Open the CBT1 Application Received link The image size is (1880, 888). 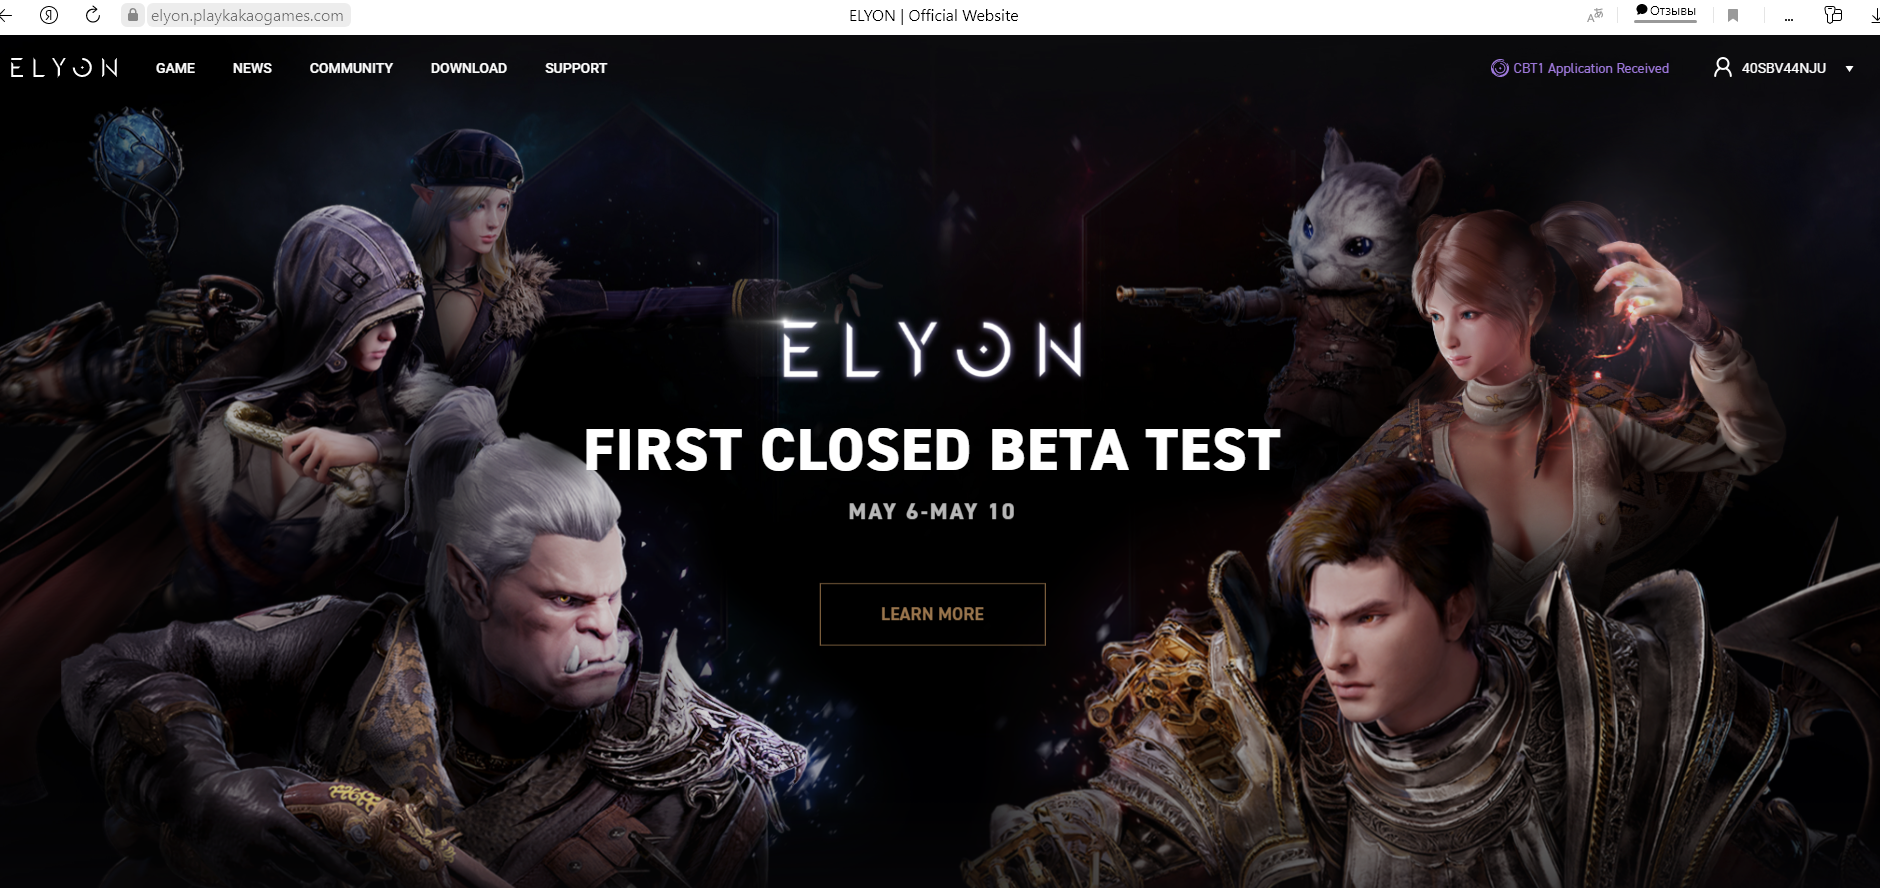[1580, 68]
